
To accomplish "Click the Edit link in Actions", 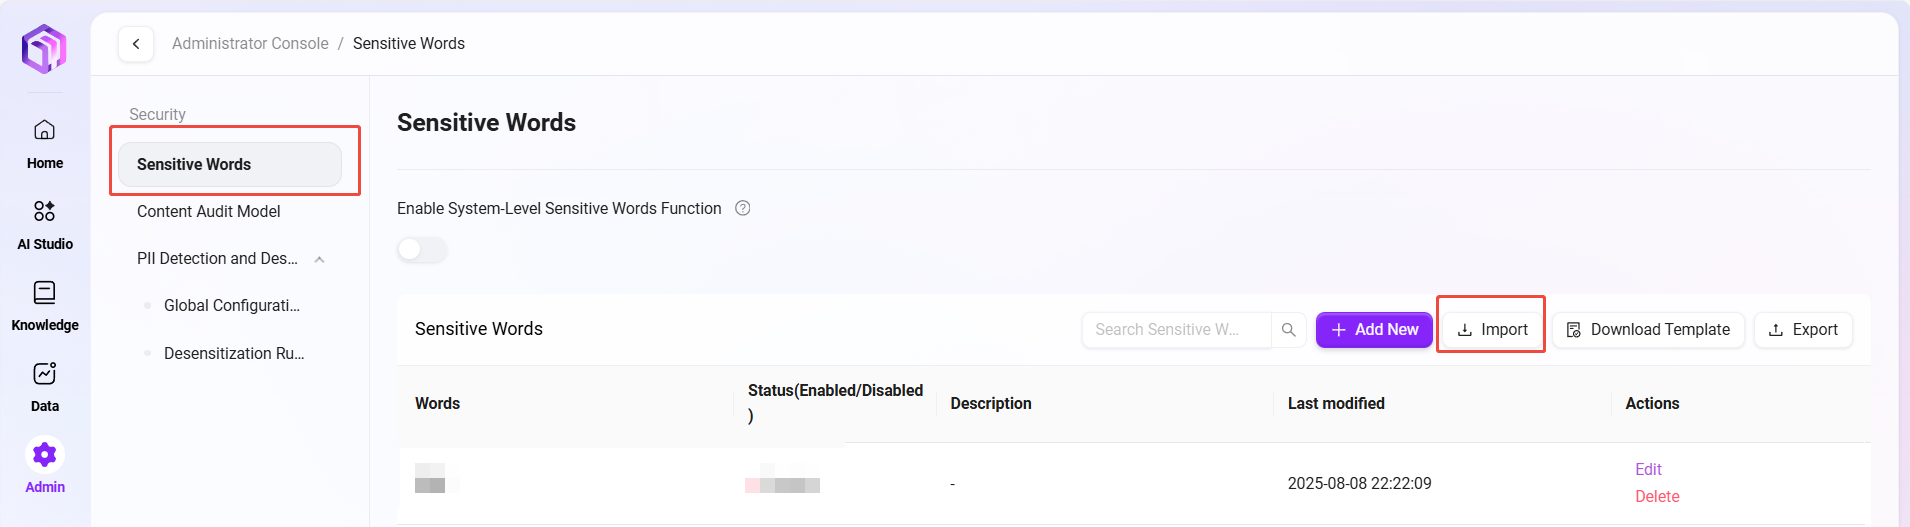I will (1648, 469).
